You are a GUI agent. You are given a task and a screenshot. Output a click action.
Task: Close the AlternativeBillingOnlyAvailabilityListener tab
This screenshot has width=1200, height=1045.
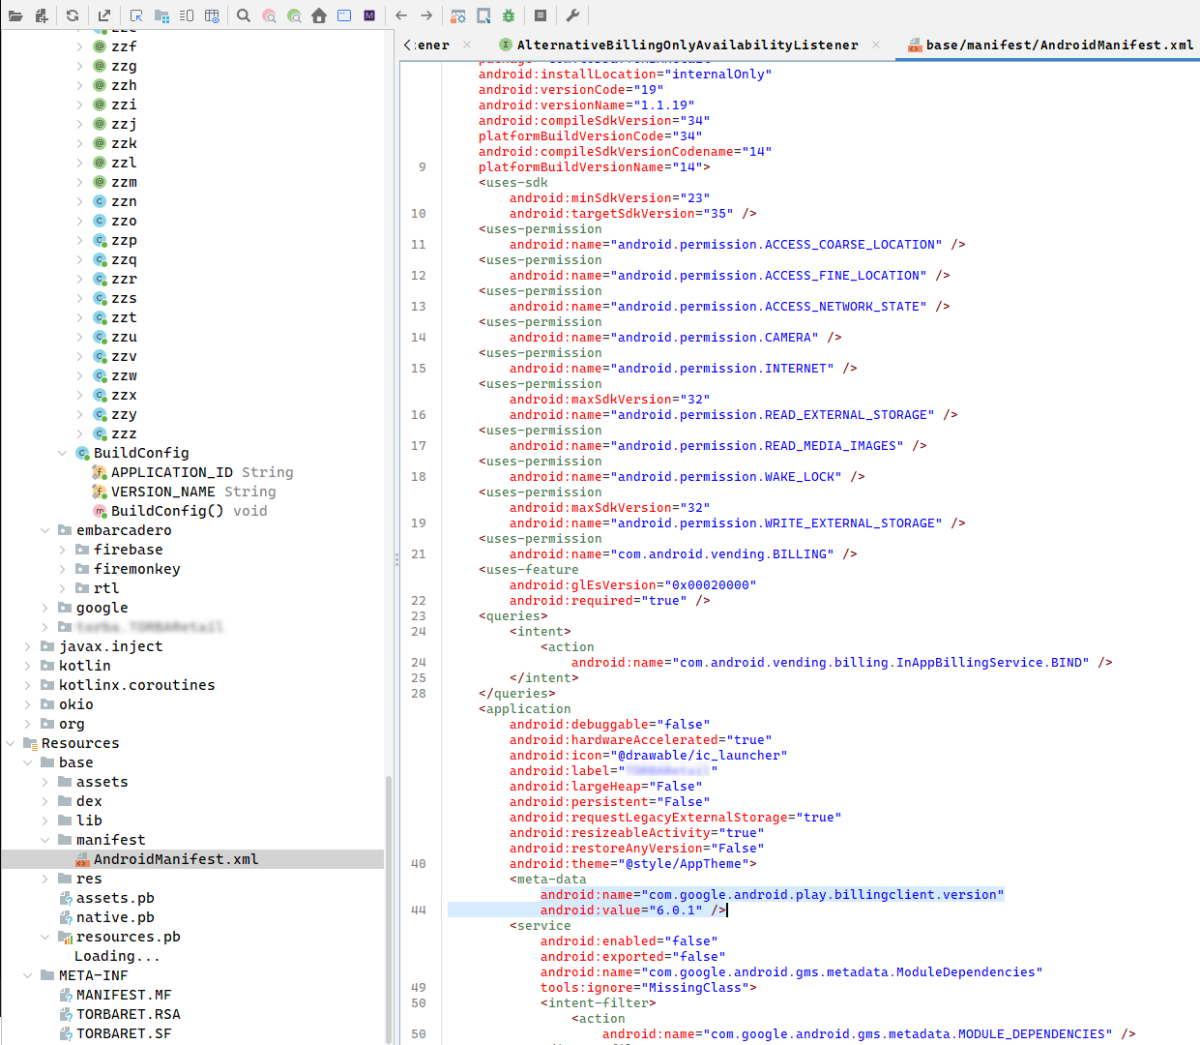[x=876, y=45]
